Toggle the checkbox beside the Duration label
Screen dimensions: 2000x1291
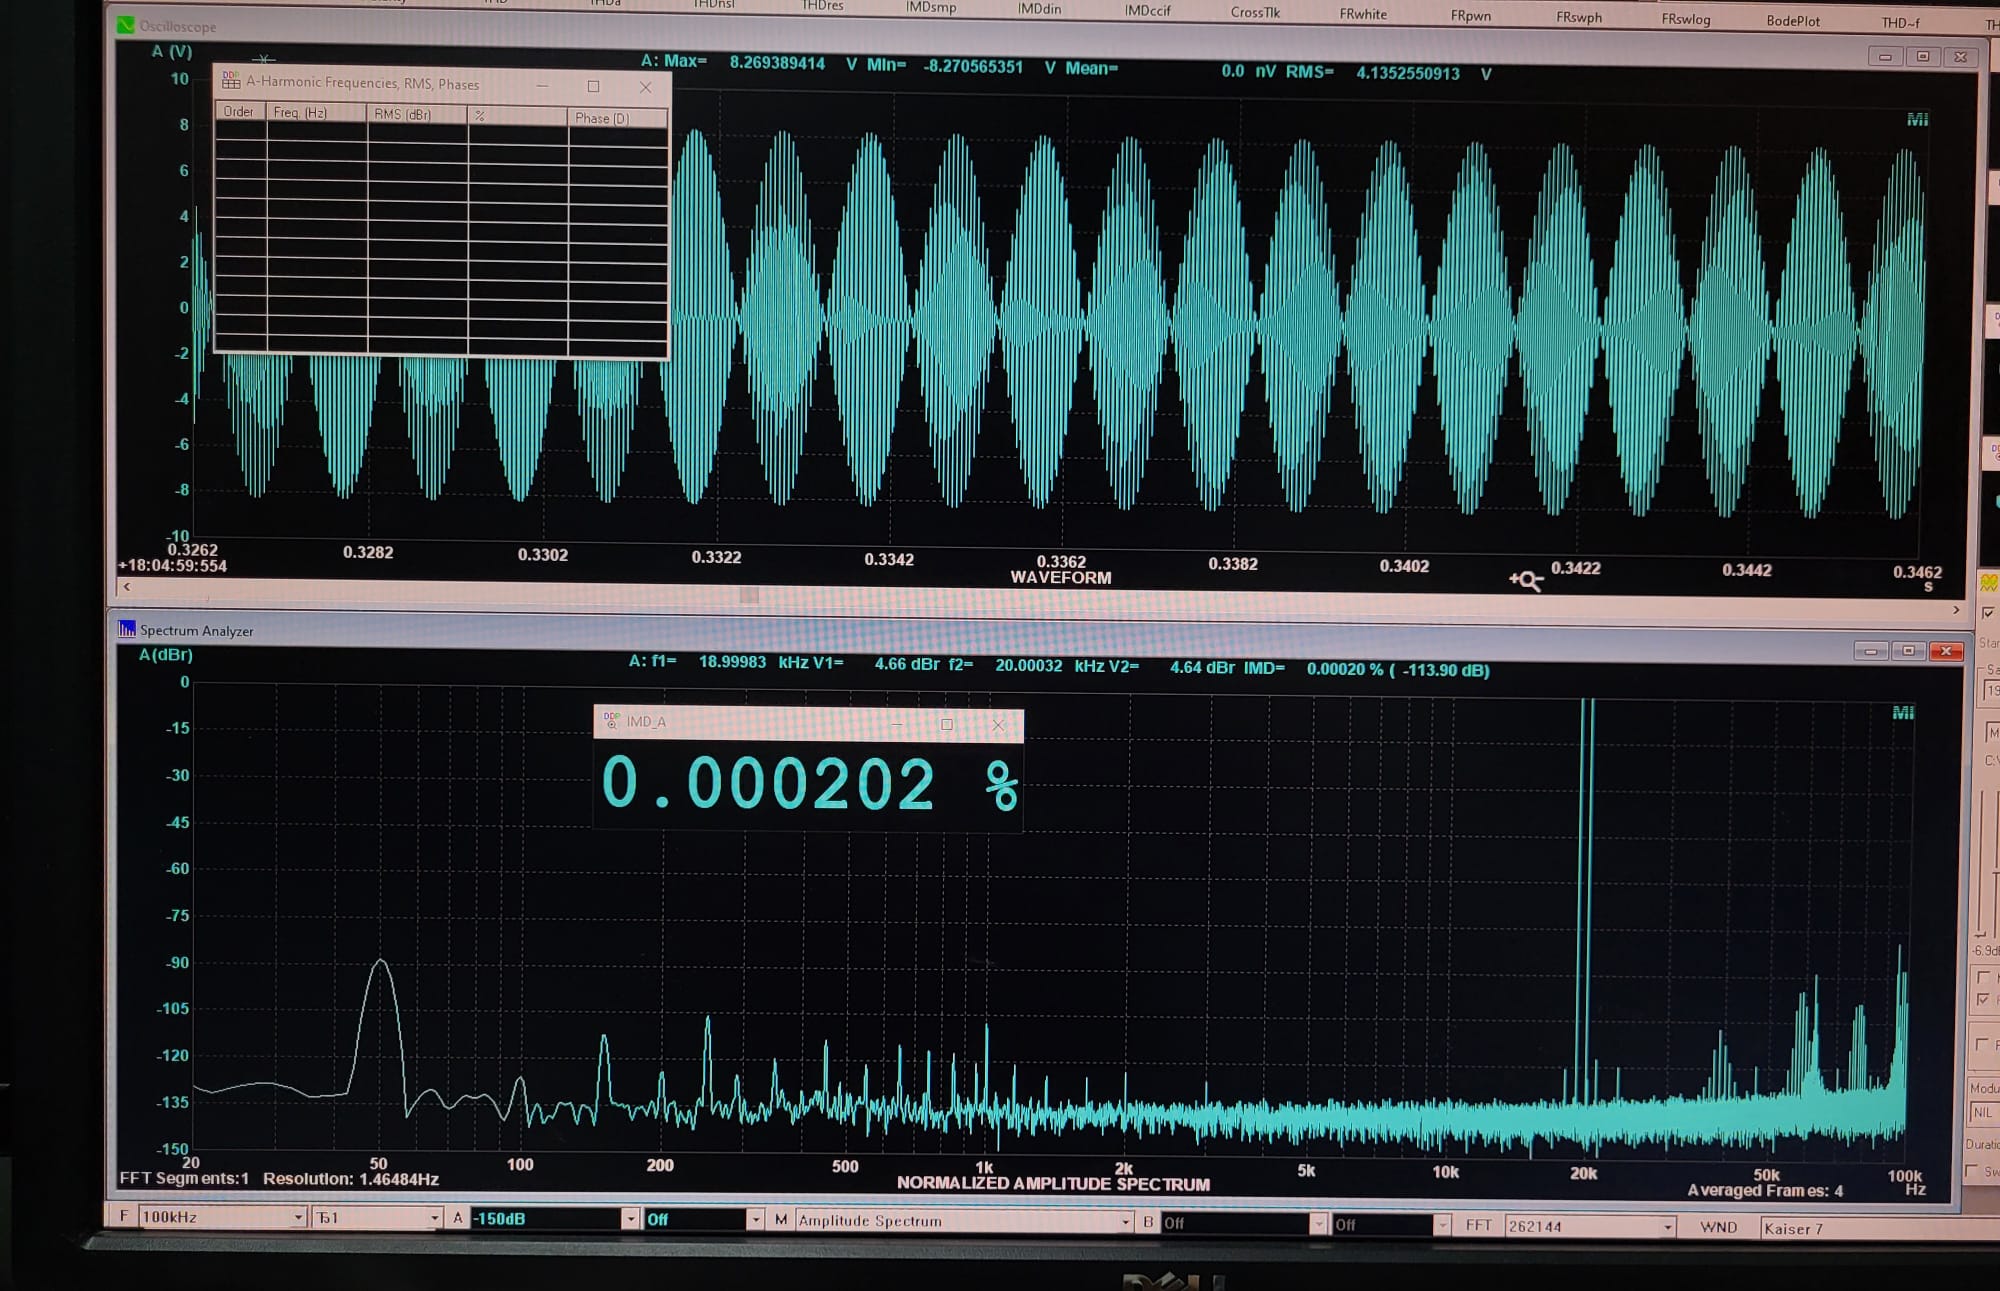(x=1972, y=1171)
